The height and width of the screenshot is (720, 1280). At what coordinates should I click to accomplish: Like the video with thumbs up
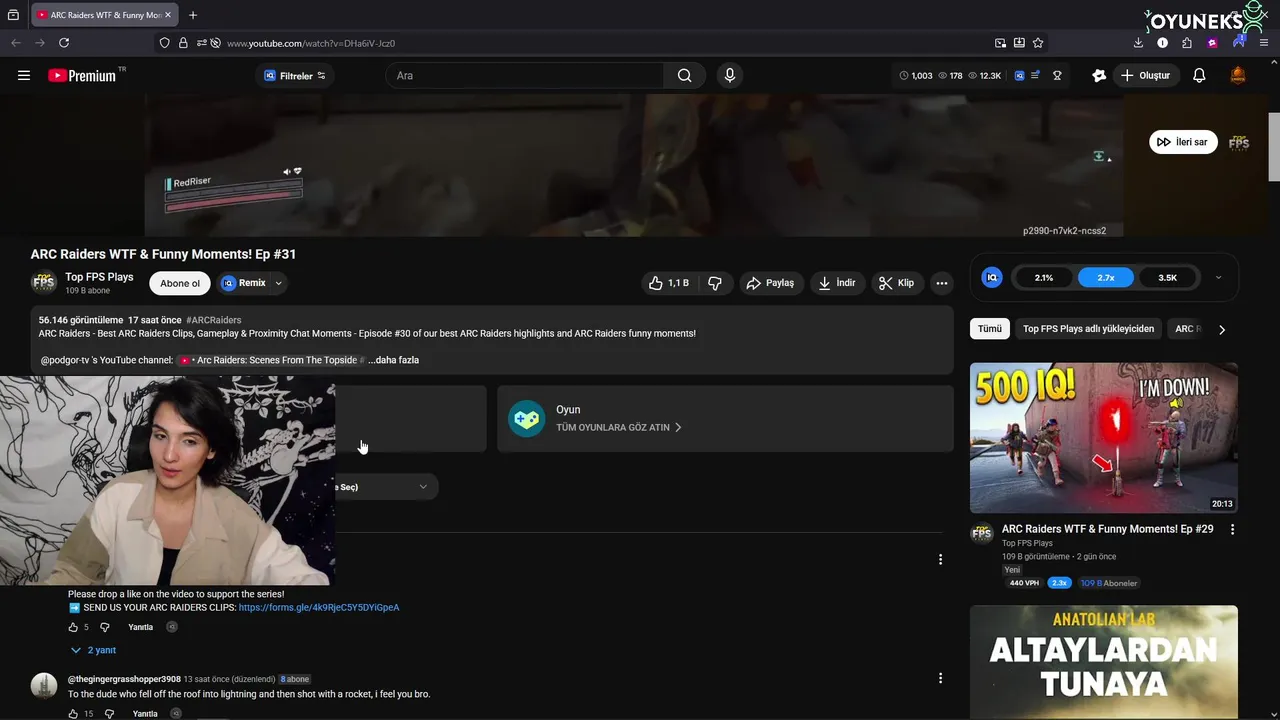coord(668,283)
